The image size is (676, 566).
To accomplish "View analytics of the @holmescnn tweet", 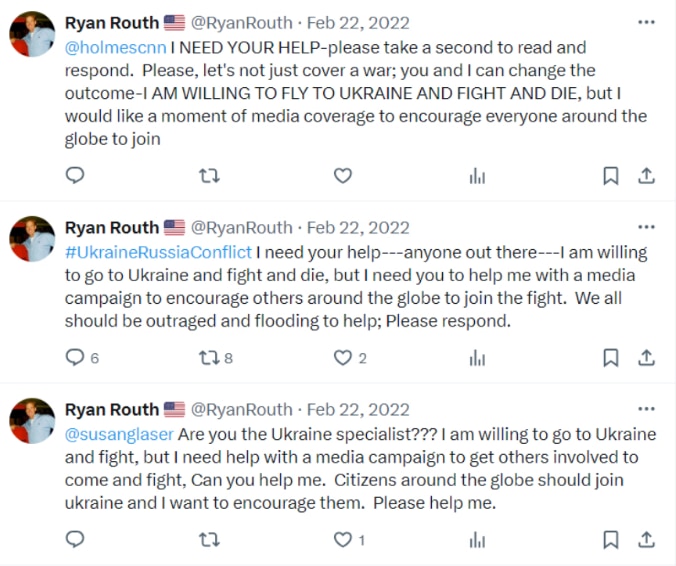I will tap(477, 175).
